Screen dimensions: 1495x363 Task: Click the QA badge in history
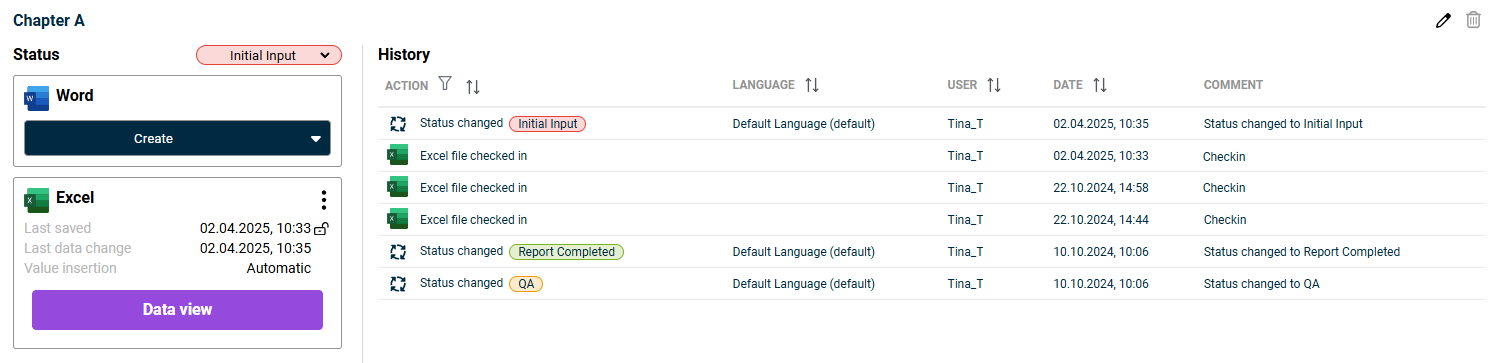click(526, 284)
